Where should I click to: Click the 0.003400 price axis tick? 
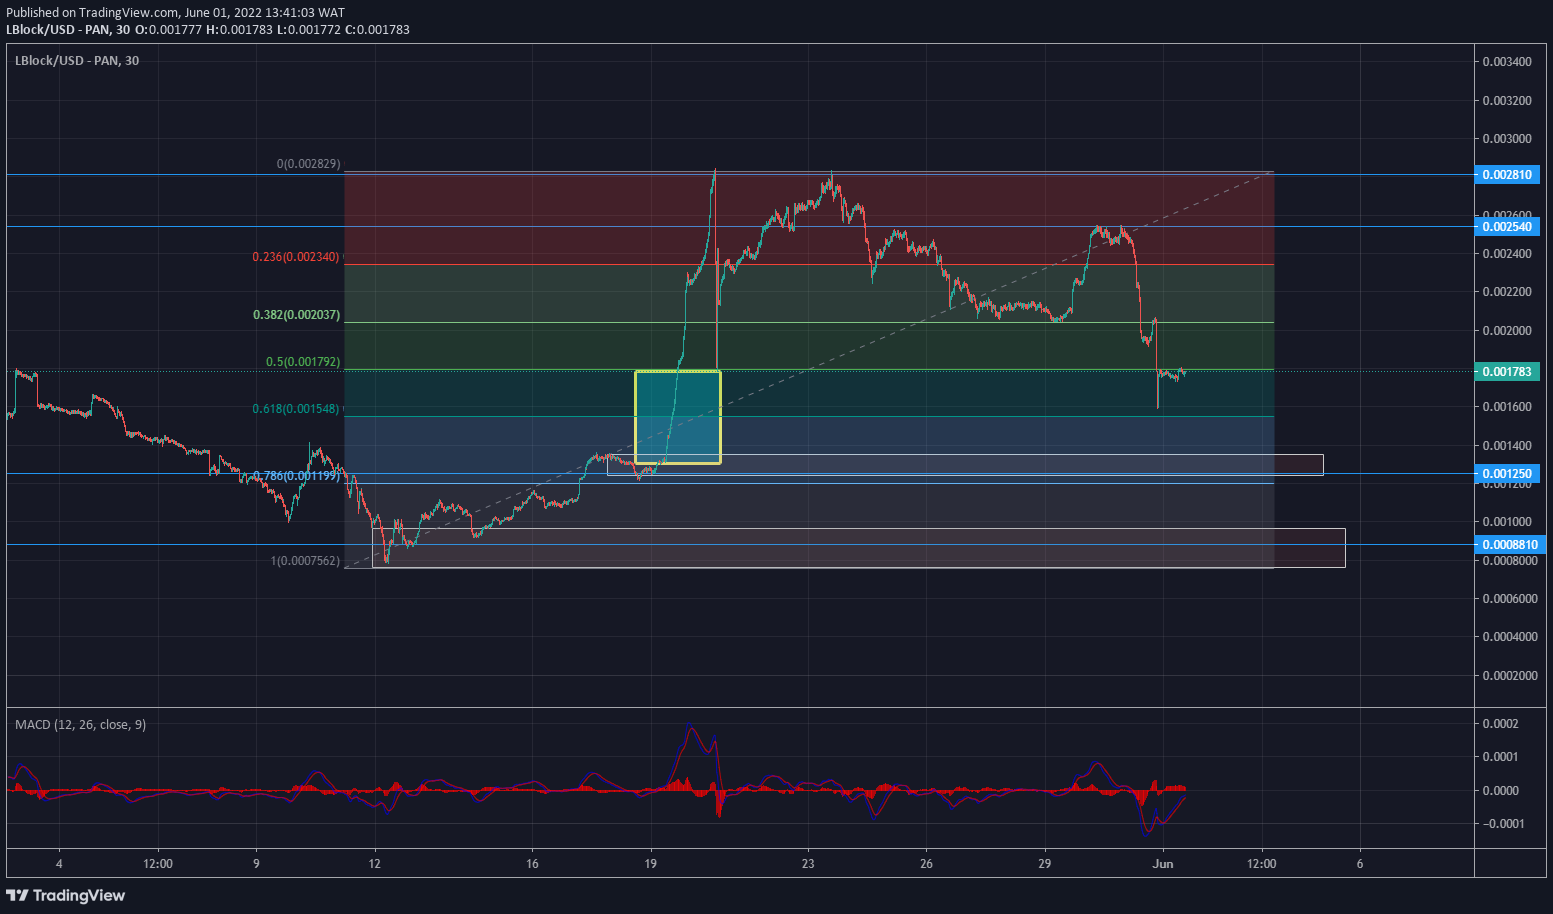(1507, 62)
